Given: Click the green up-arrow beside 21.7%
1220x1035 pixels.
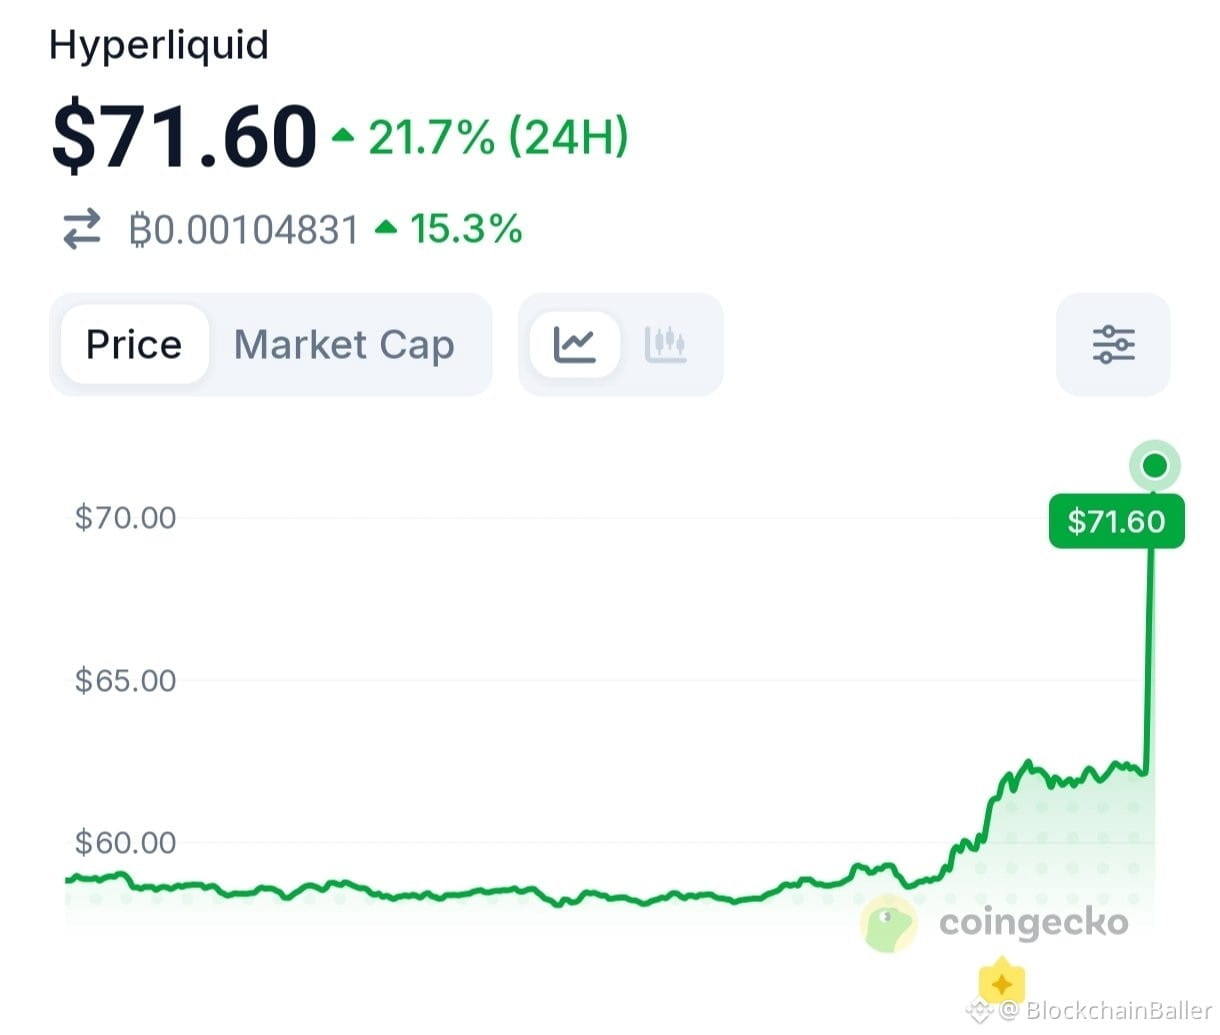Looking at the screenshot, I should (x=343, y=135).
